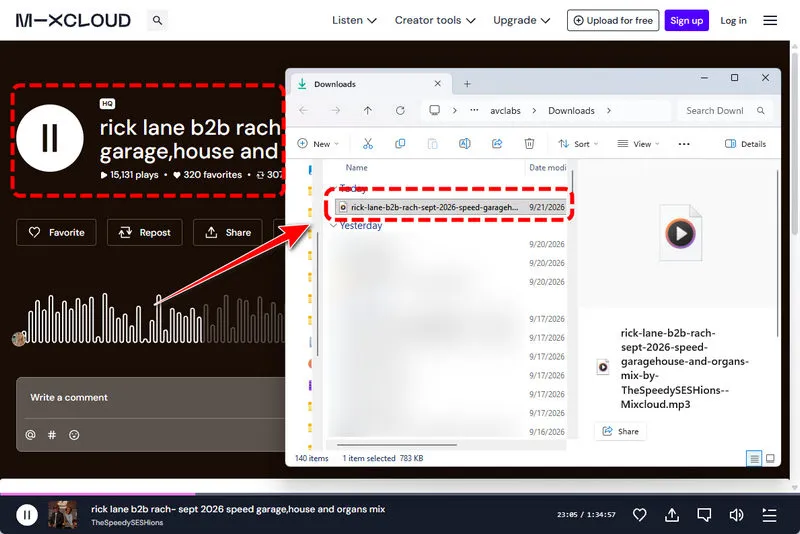Share the file via Explorer toolbar icon

coord(497,144)
